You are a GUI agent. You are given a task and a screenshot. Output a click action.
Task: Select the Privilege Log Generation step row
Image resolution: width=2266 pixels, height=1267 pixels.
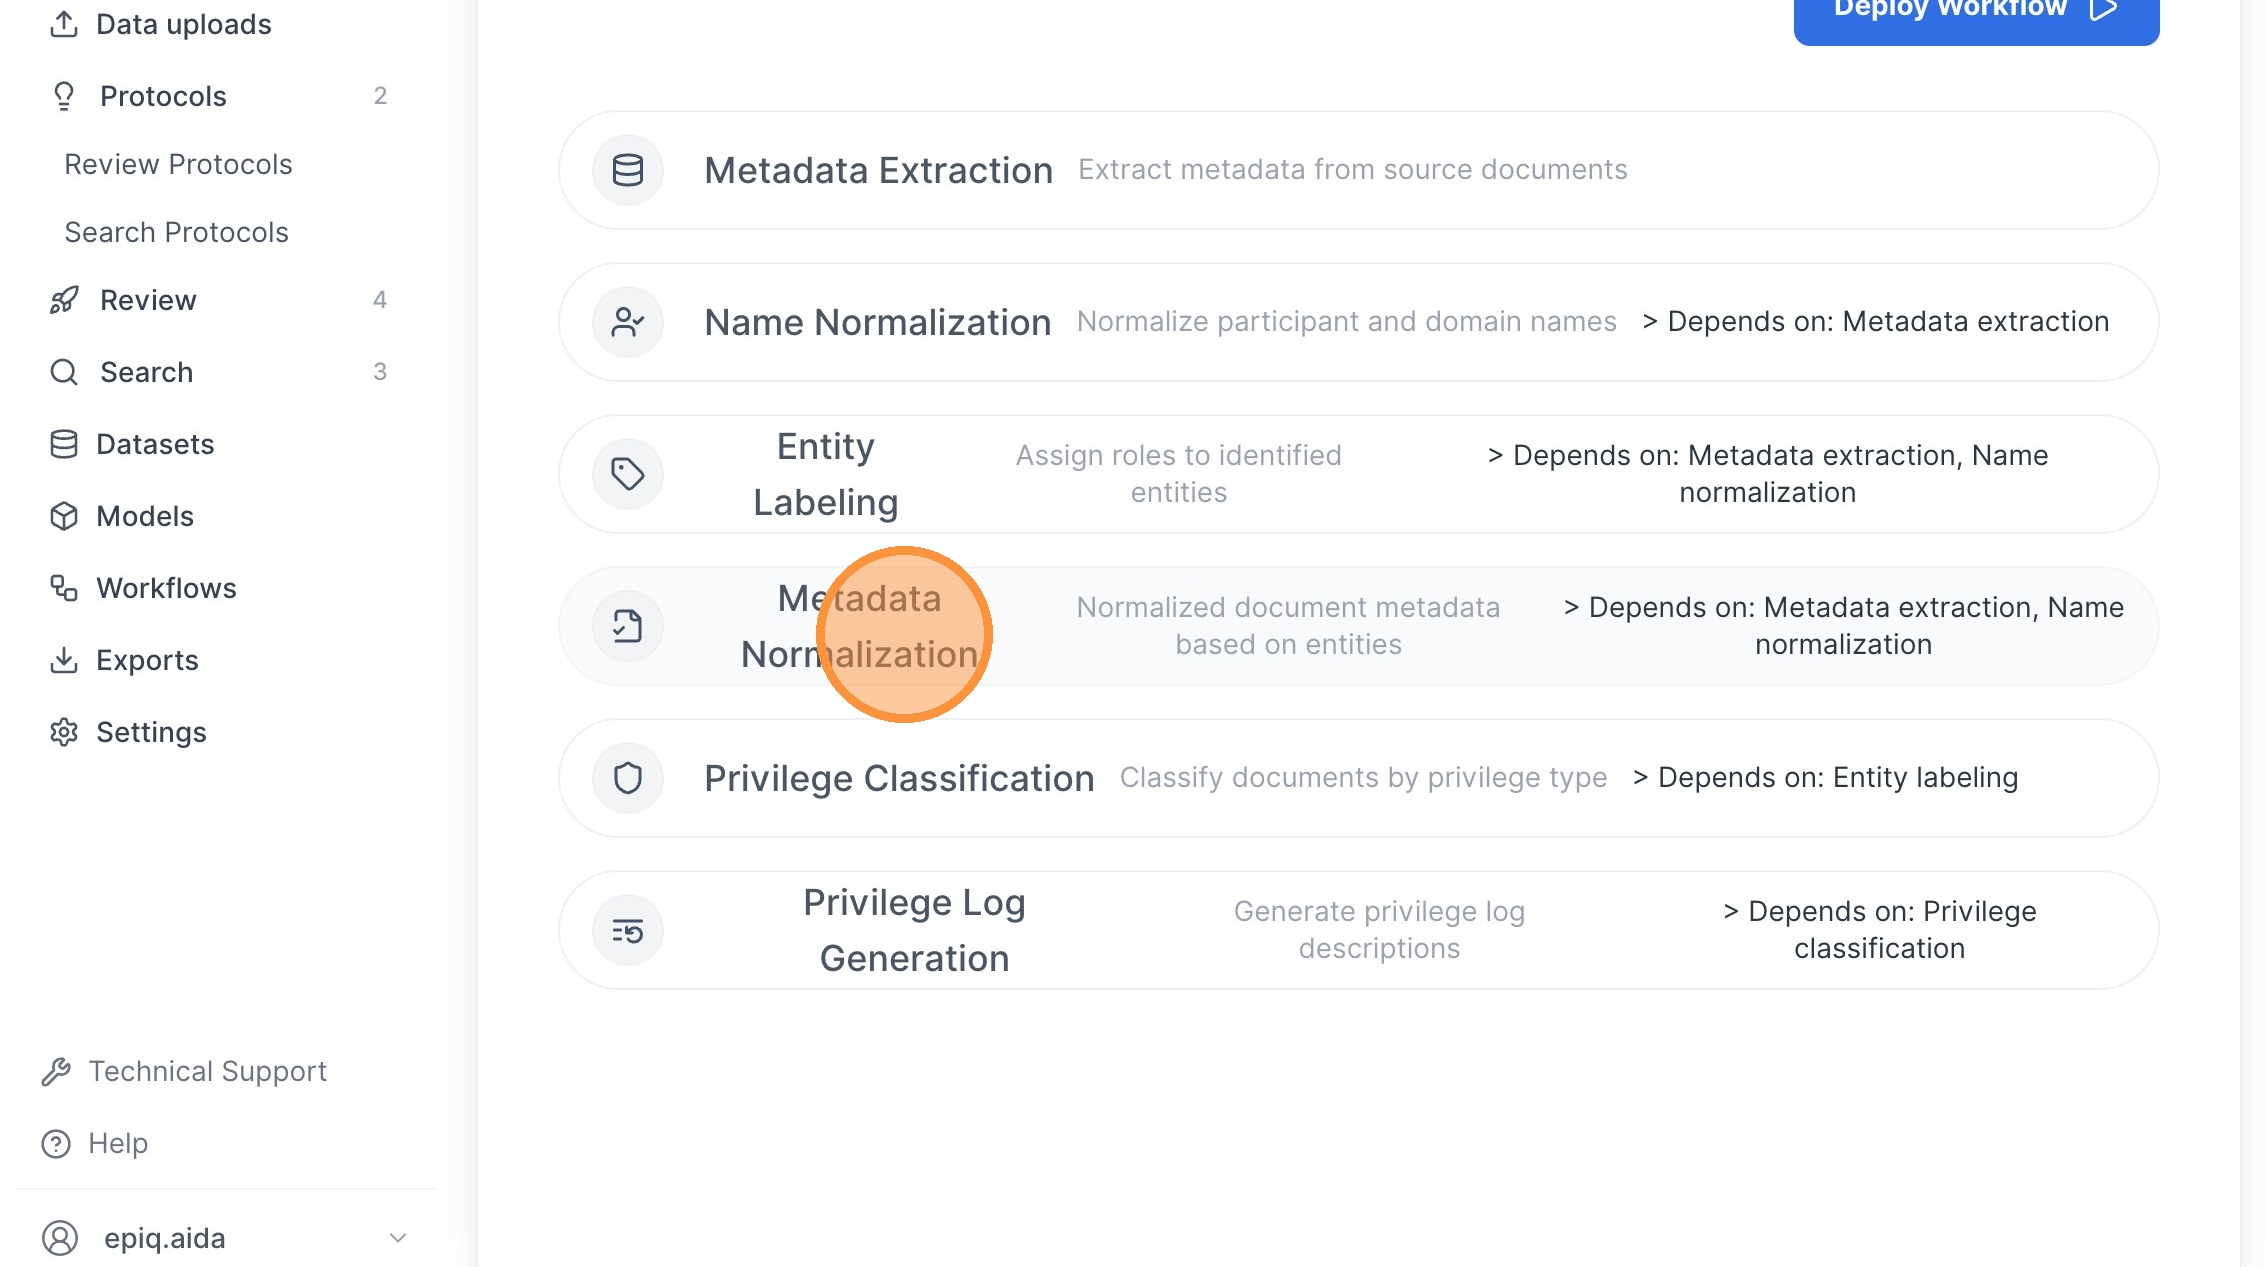pyautogui.click(x=1358, y=930)
